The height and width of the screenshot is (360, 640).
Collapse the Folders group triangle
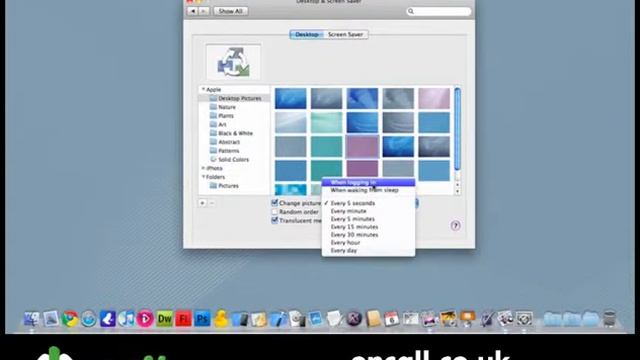click(x=203, y=177)
